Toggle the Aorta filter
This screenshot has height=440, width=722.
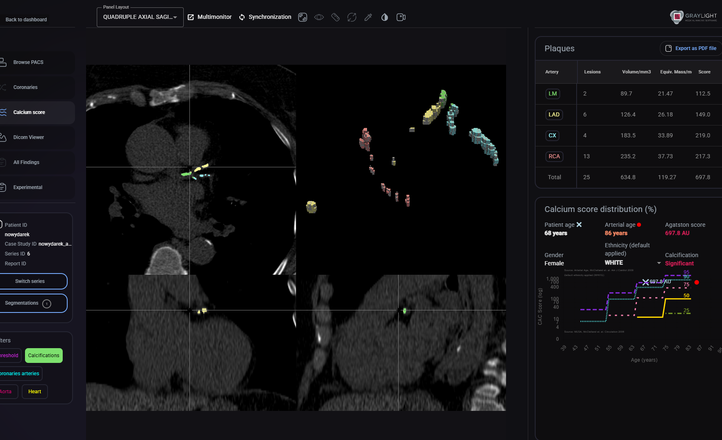[8, 392]
